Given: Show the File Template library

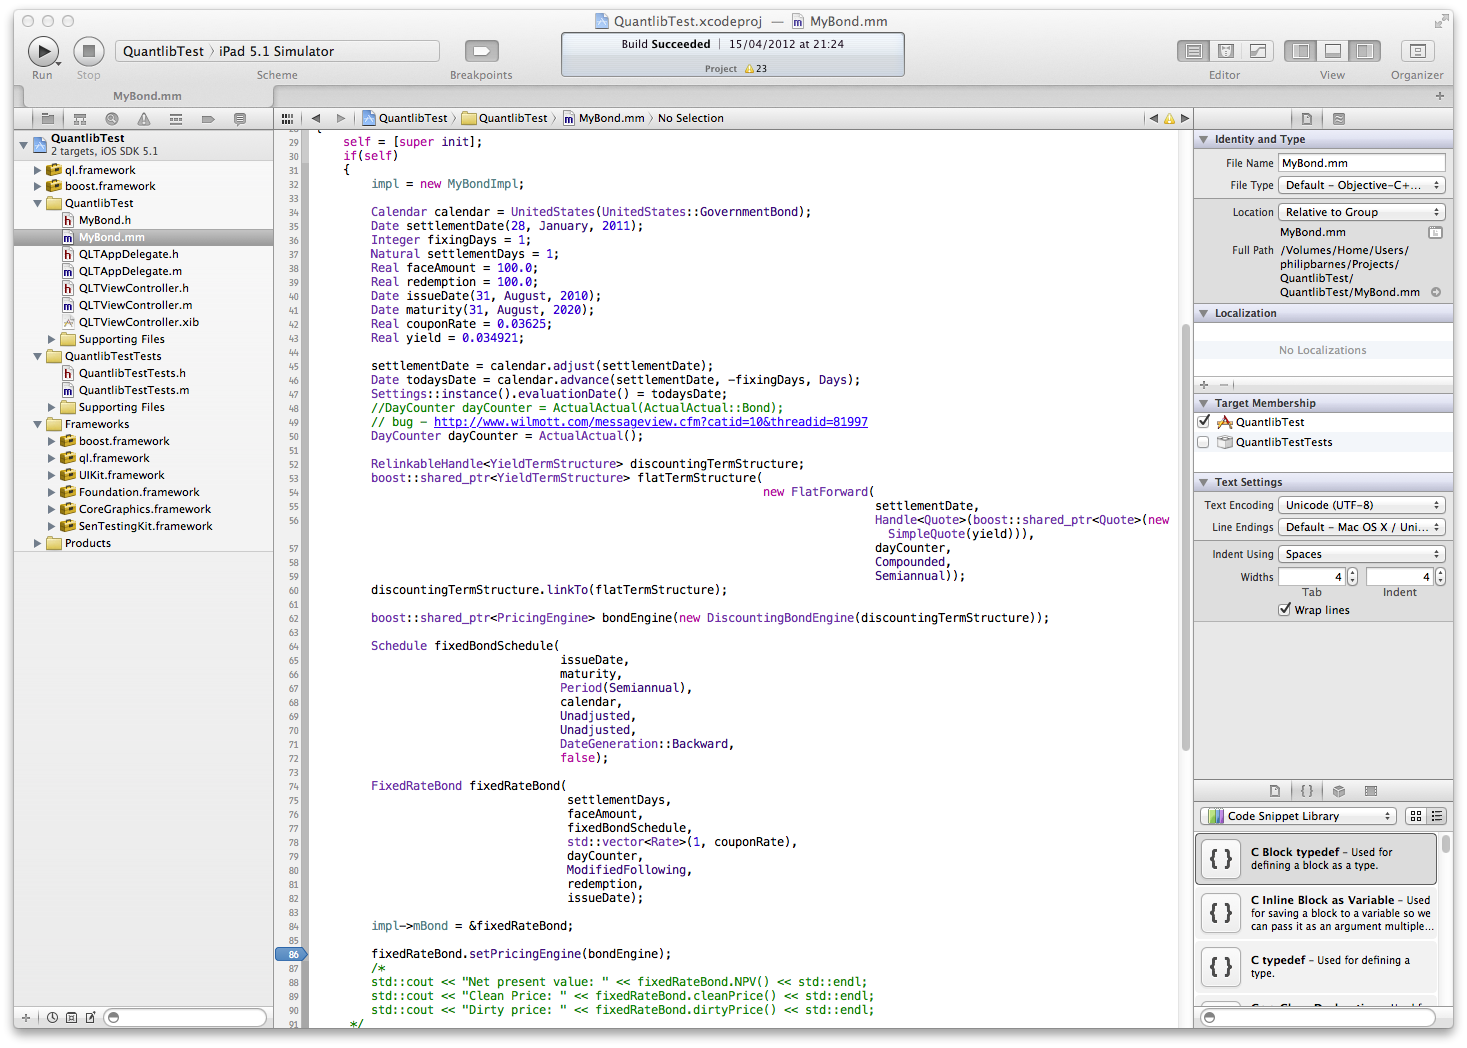Looking at the screenshot, I should coord(1275,790).
